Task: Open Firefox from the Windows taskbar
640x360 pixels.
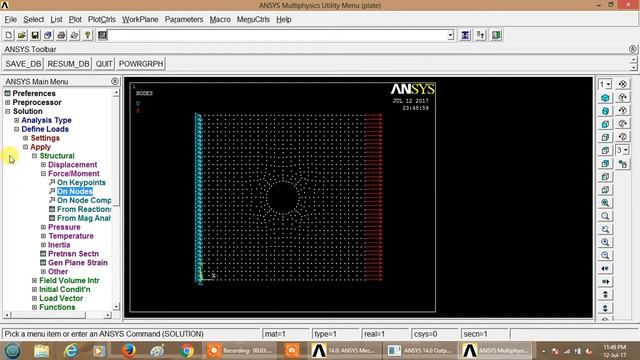Action: click(x=128, y=351)
